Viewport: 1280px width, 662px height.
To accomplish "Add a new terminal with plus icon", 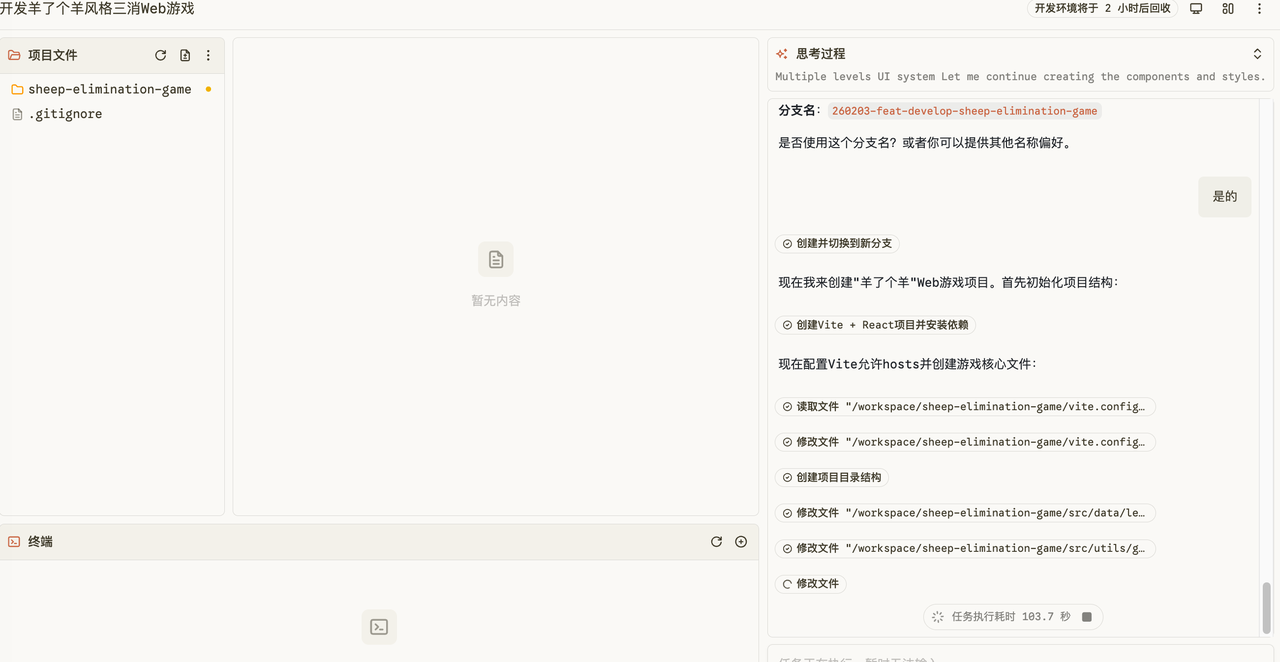I will (741, 542).
